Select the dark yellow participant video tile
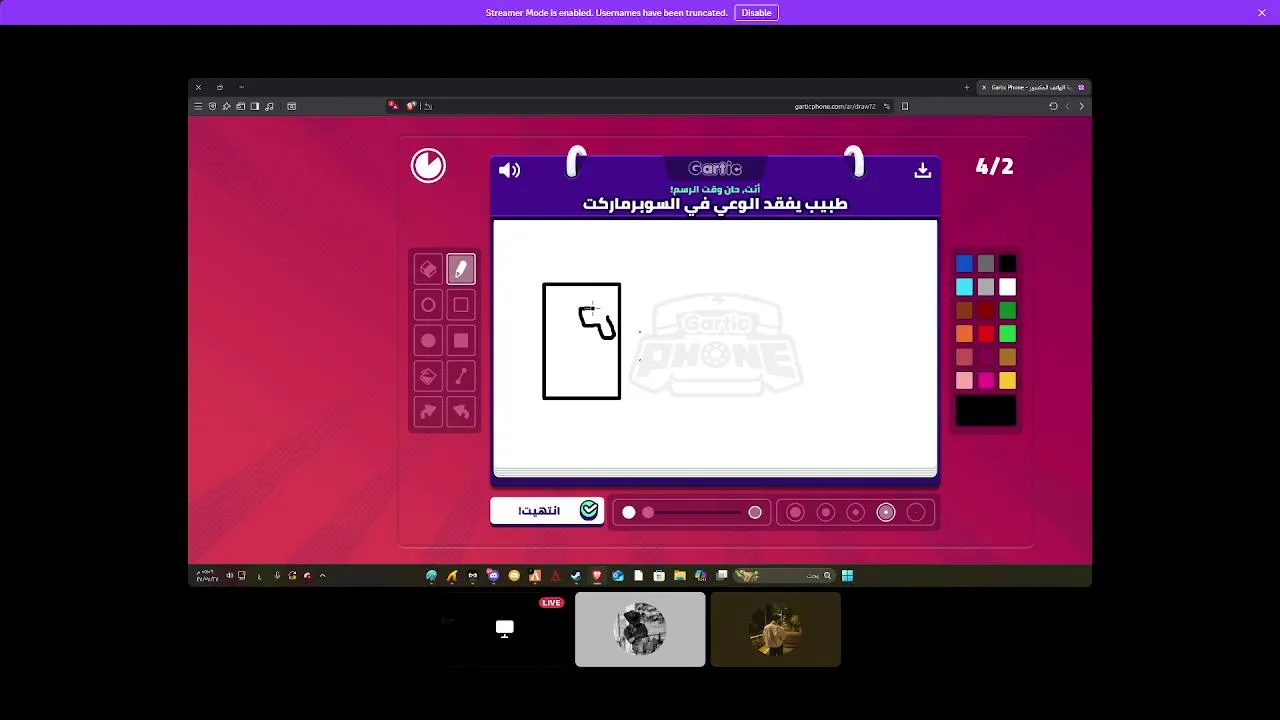Image resolution: width=1280 pixels, height=720 pixels. (x=776, y=629)
